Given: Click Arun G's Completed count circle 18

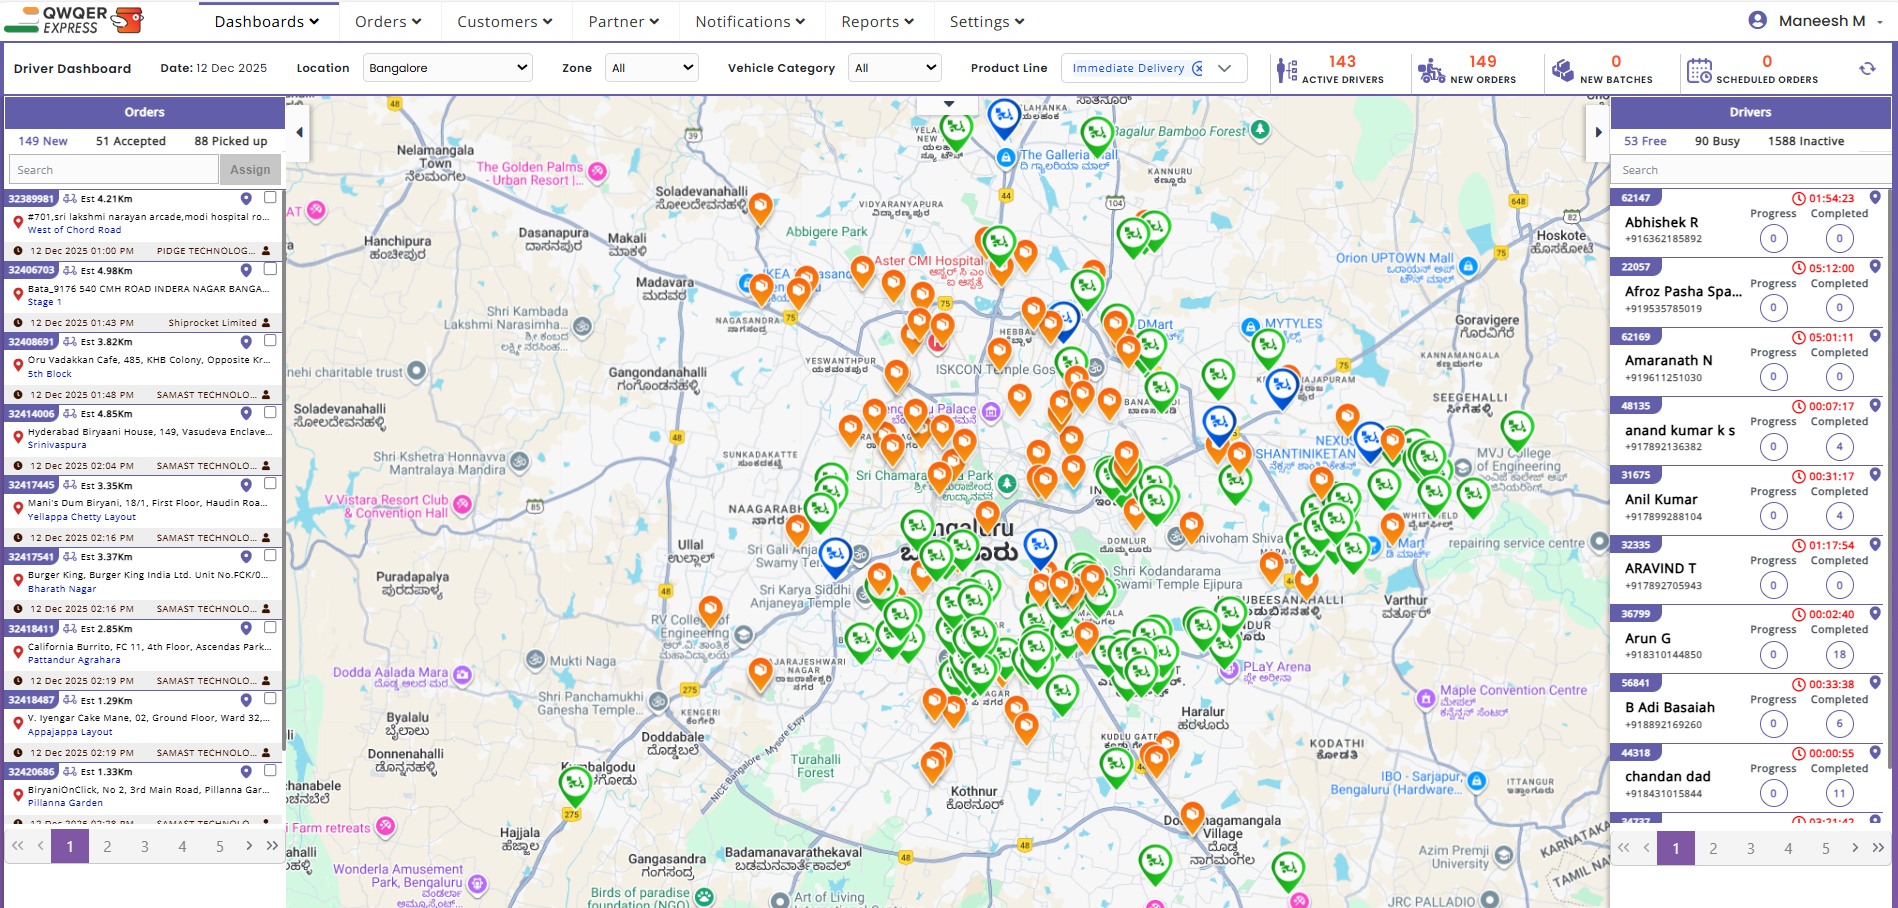Looking at the screenshot, I should (1839, 654).
